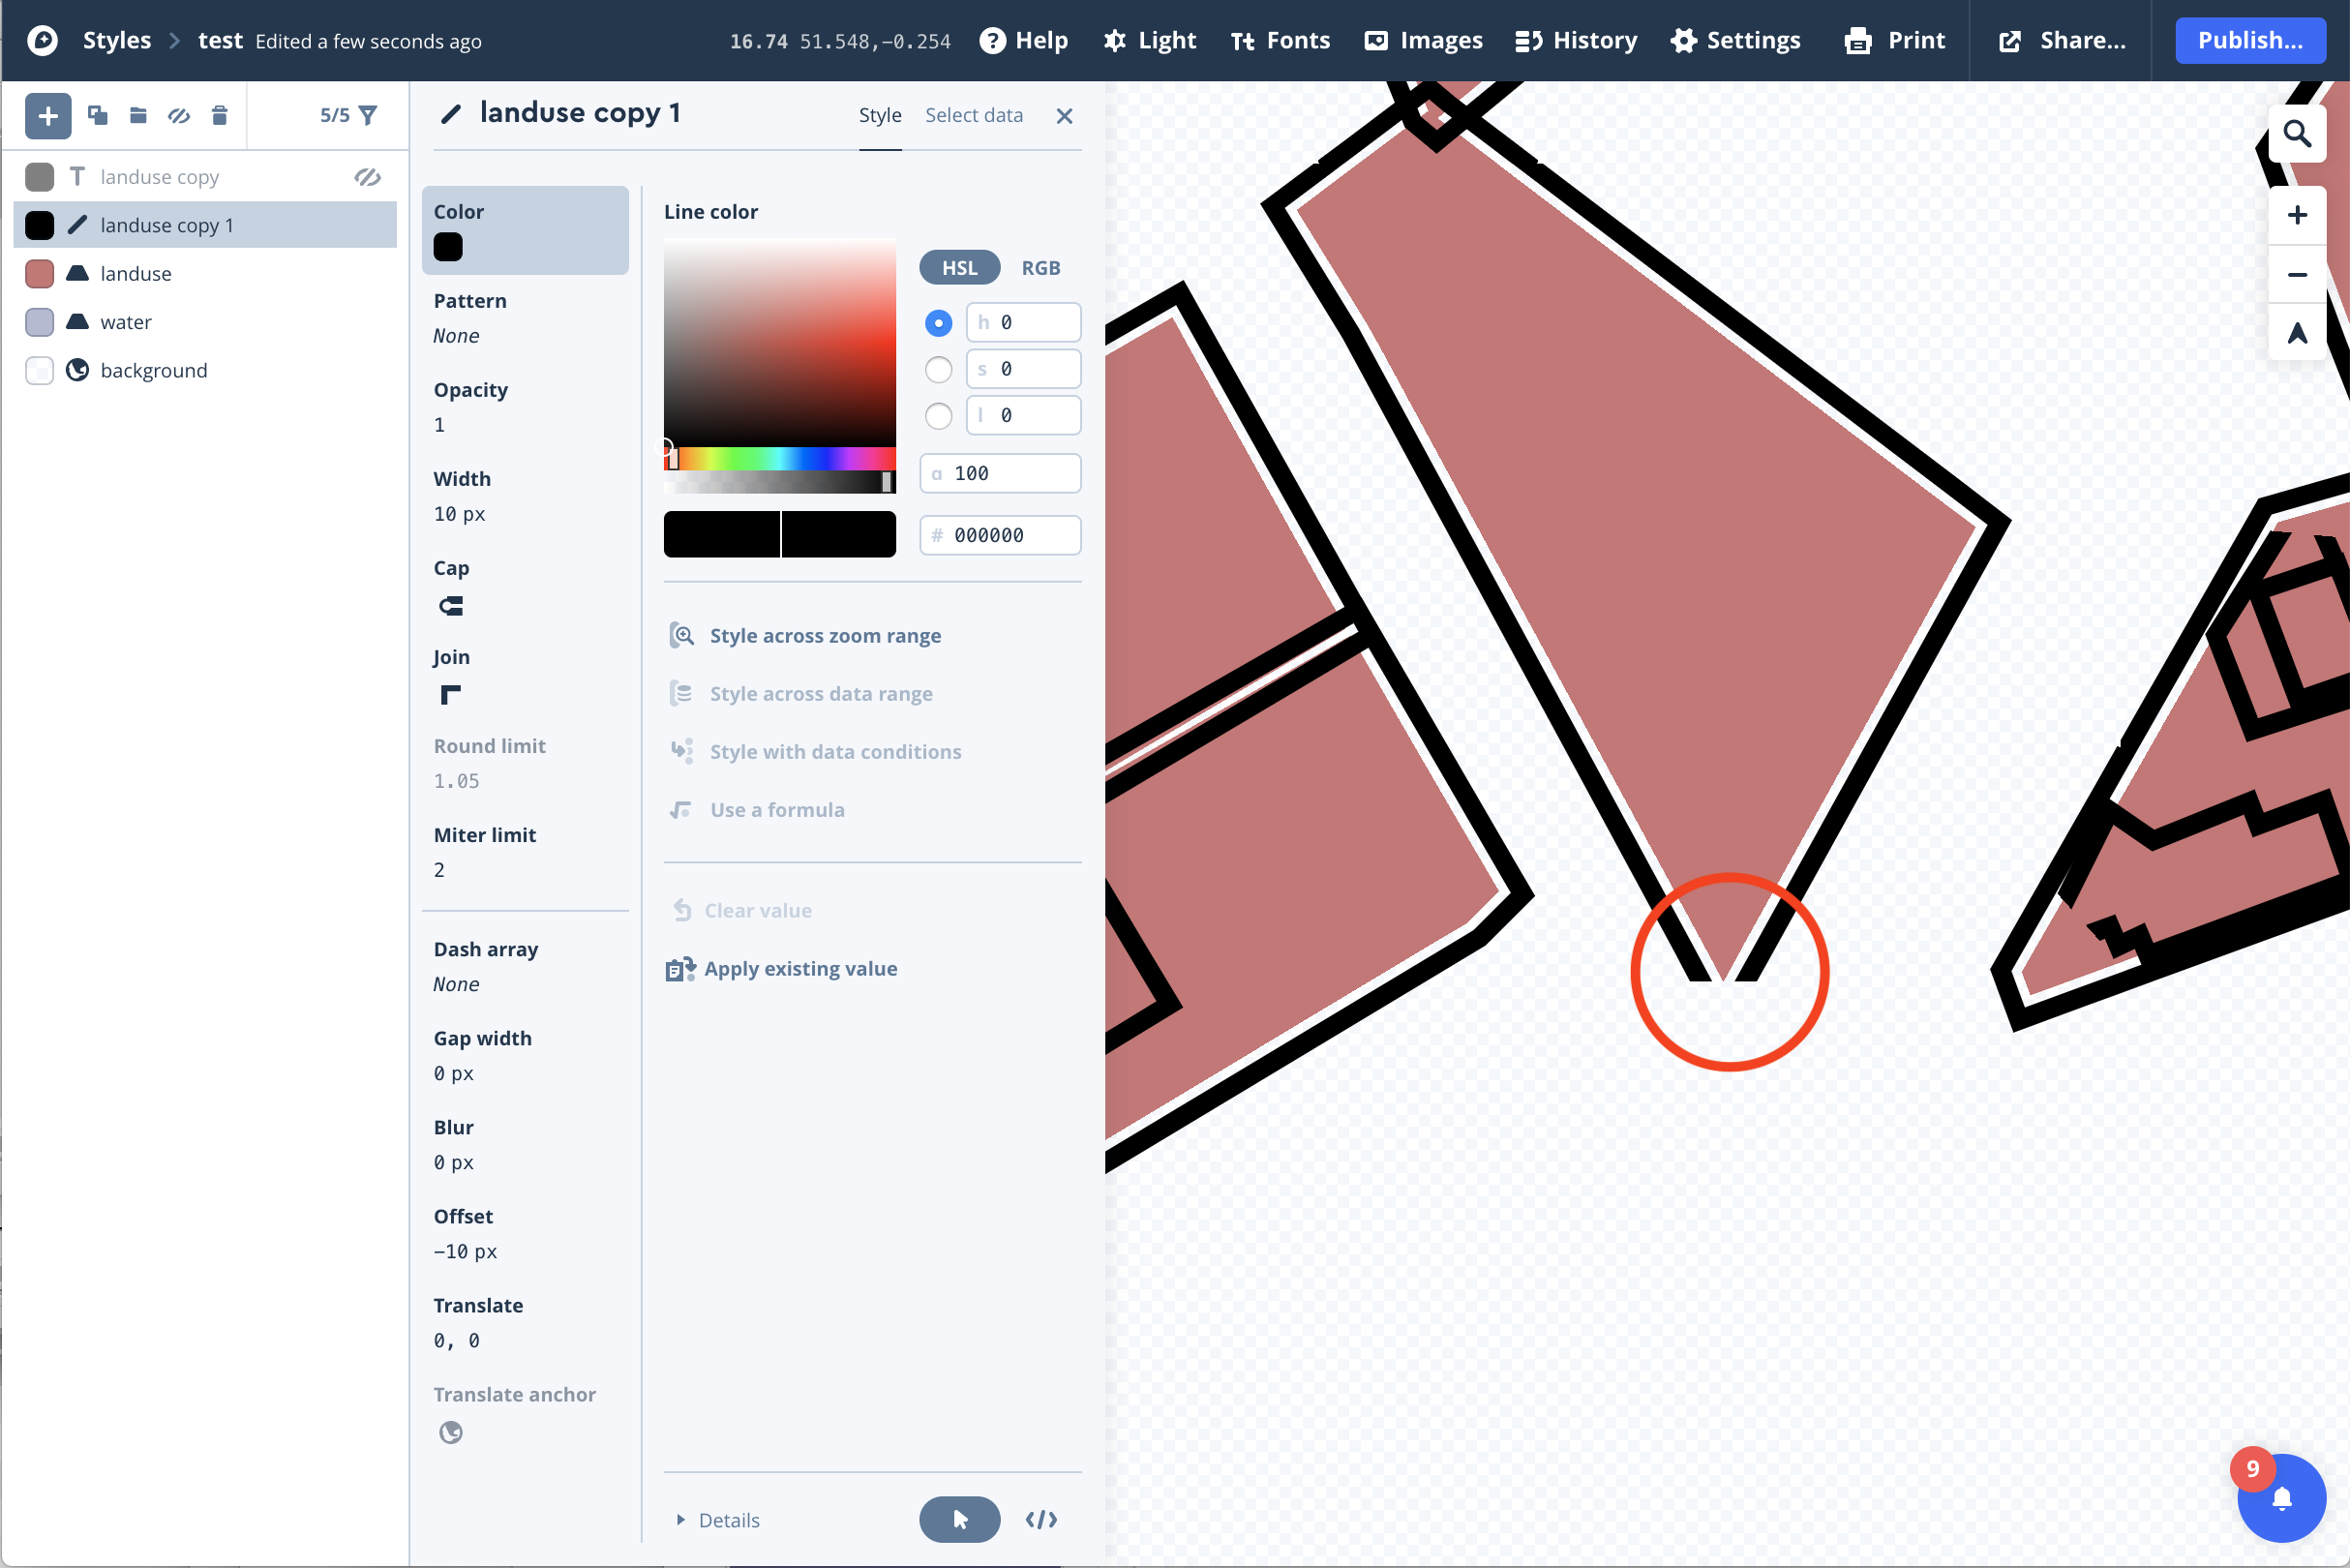2350x1568 pixels.
Task: Switch to the code editor view
Action: 1041,1519
